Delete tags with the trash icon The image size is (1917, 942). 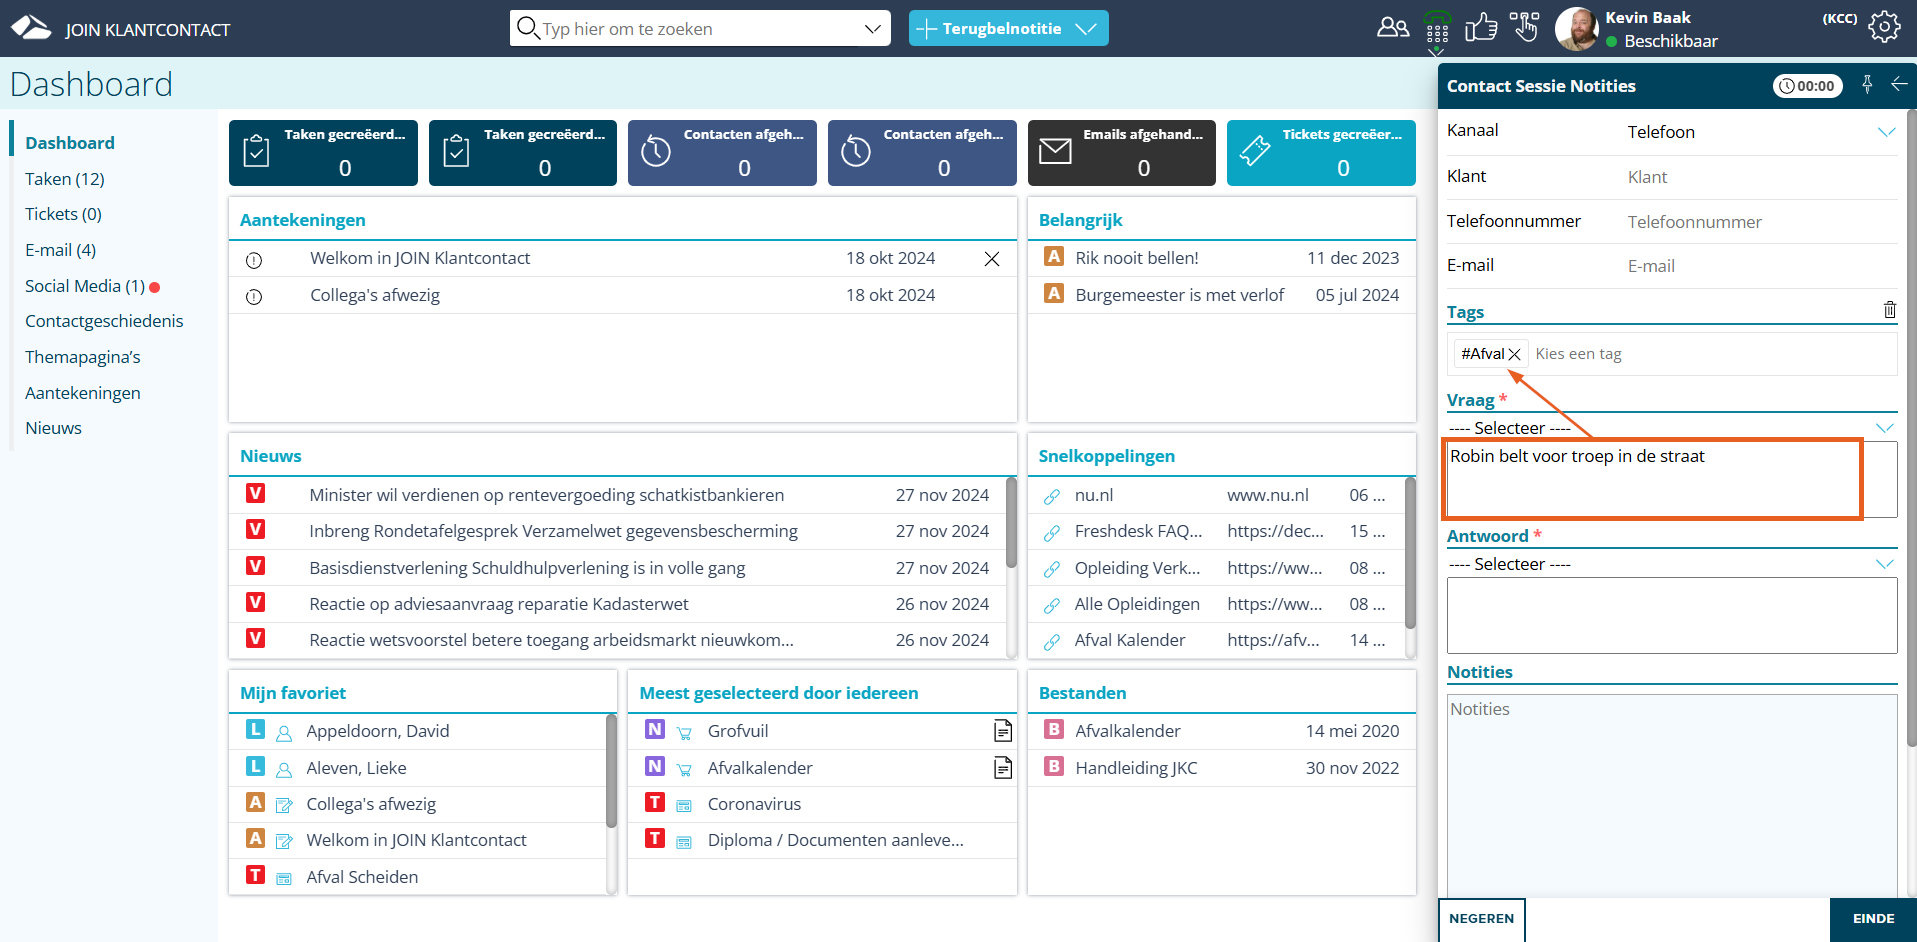pyautogui.click(x=1890, y=310)
